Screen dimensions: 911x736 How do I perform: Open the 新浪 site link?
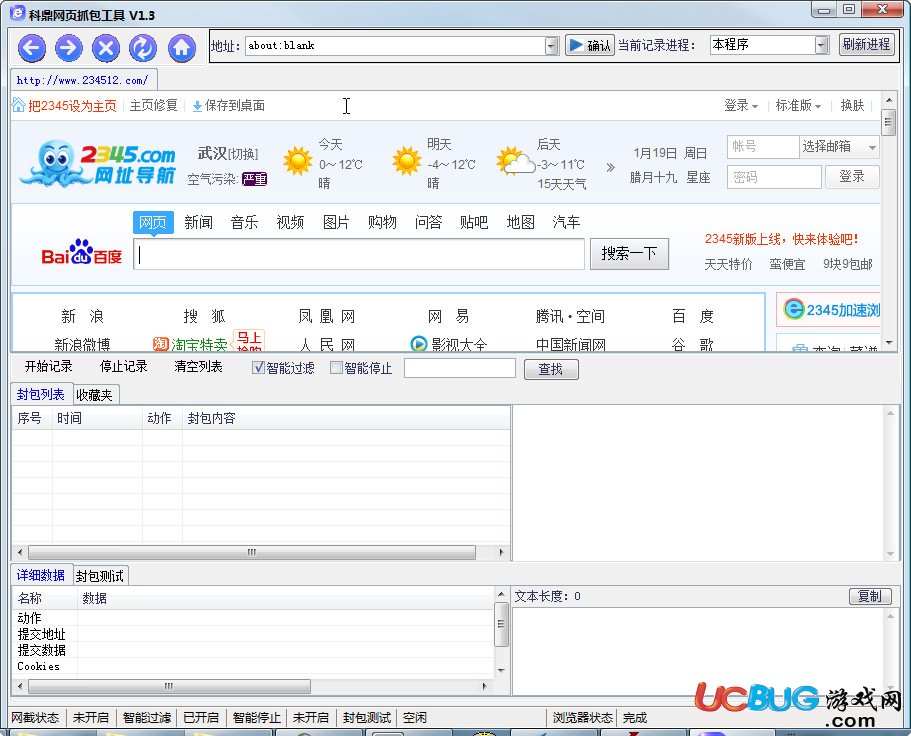point(83,316)
